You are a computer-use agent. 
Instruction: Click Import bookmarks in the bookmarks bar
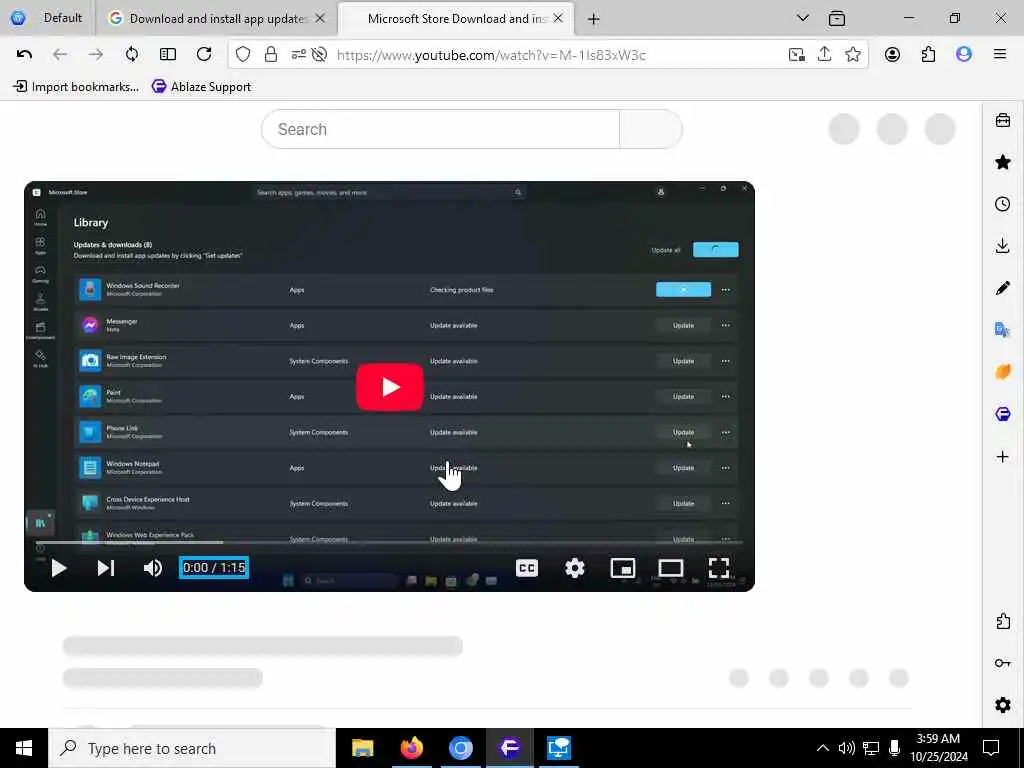(x=76, y=86)
